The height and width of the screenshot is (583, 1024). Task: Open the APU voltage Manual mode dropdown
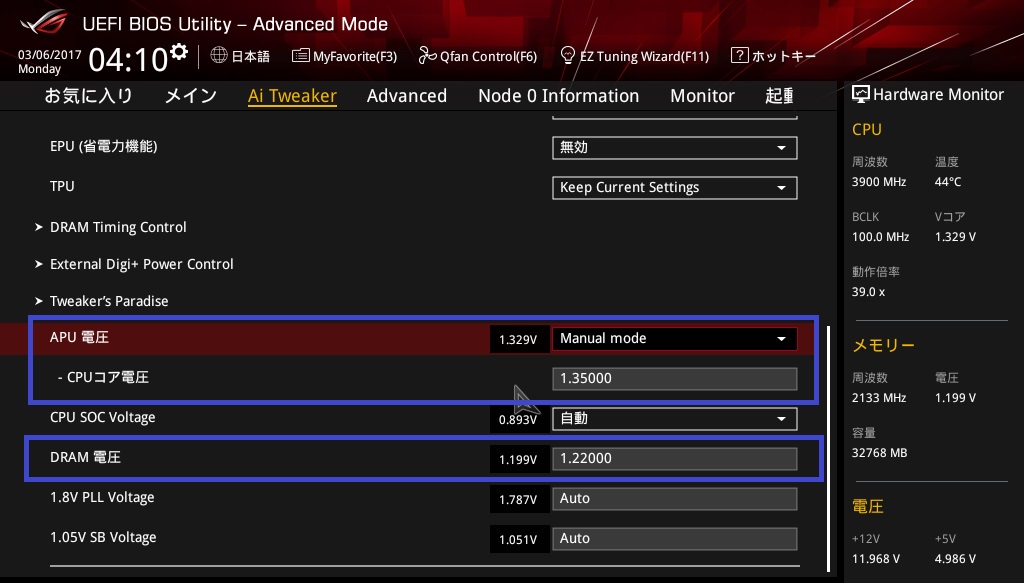point(675,339)
